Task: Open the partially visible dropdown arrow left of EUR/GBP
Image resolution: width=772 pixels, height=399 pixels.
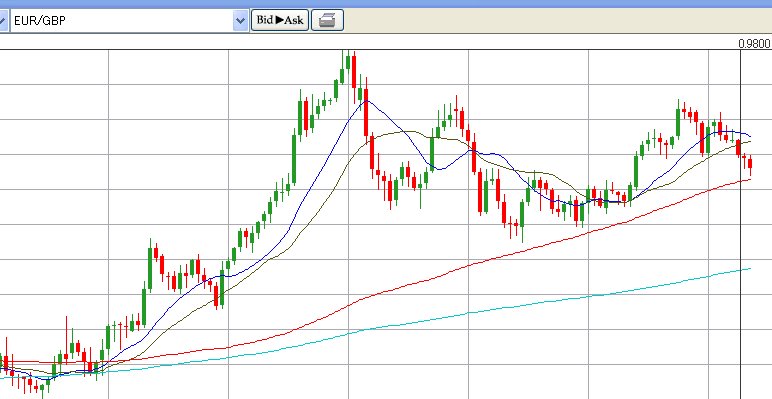Action: pyautogui.click(x=2, y=21)
